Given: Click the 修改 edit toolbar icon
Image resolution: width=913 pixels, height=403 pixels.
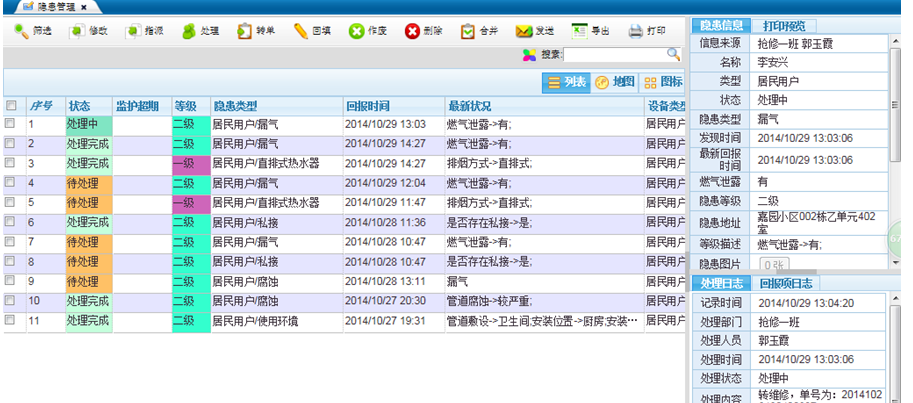Looking at the screenshot, I should click(78, 31).
